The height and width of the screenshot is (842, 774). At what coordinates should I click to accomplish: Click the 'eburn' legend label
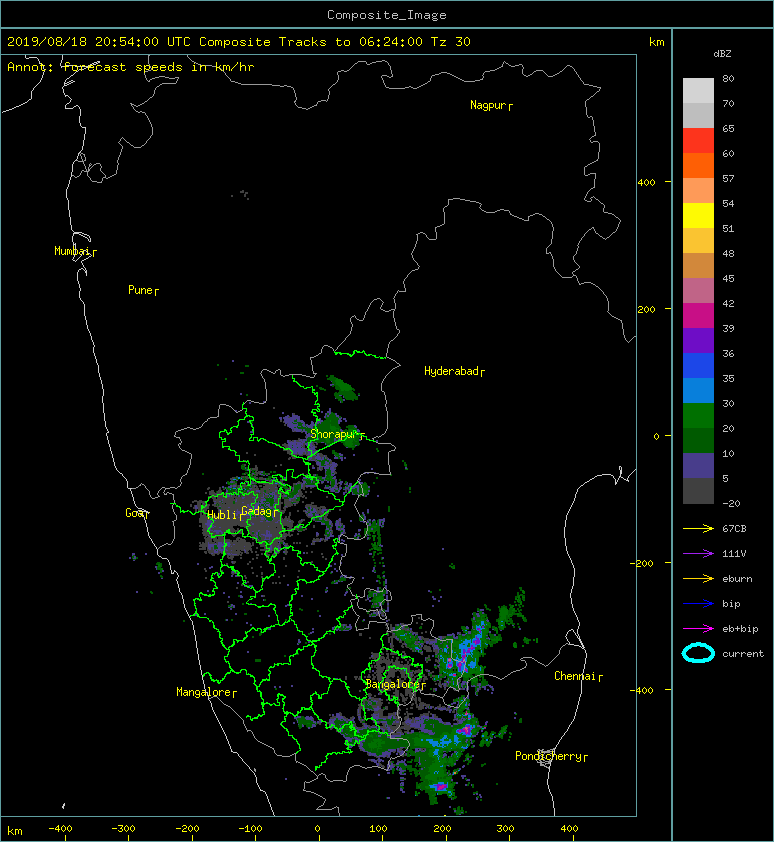(x=737, y=579)
